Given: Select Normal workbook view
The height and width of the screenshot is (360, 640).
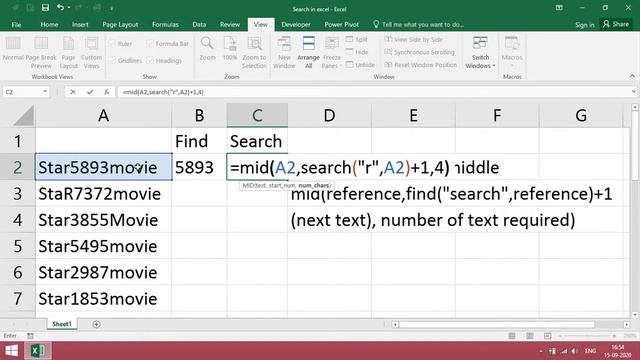Looking at the screenshot, I should pos(13,49).
